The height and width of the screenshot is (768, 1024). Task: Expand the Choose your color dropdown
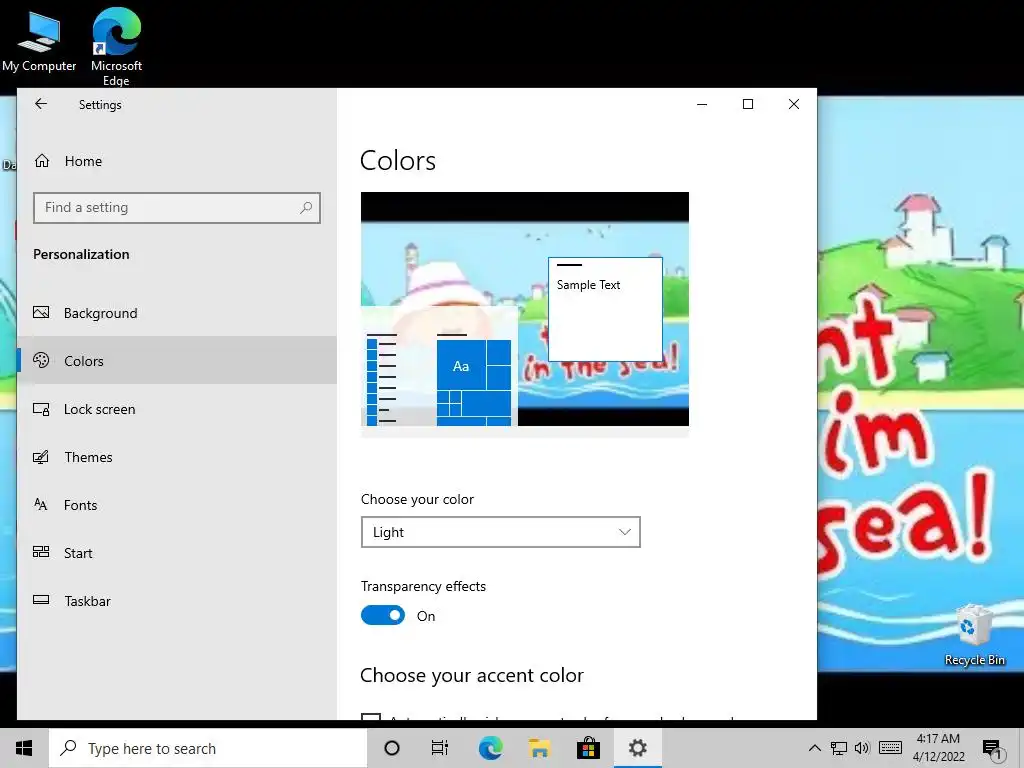(500, 532)
